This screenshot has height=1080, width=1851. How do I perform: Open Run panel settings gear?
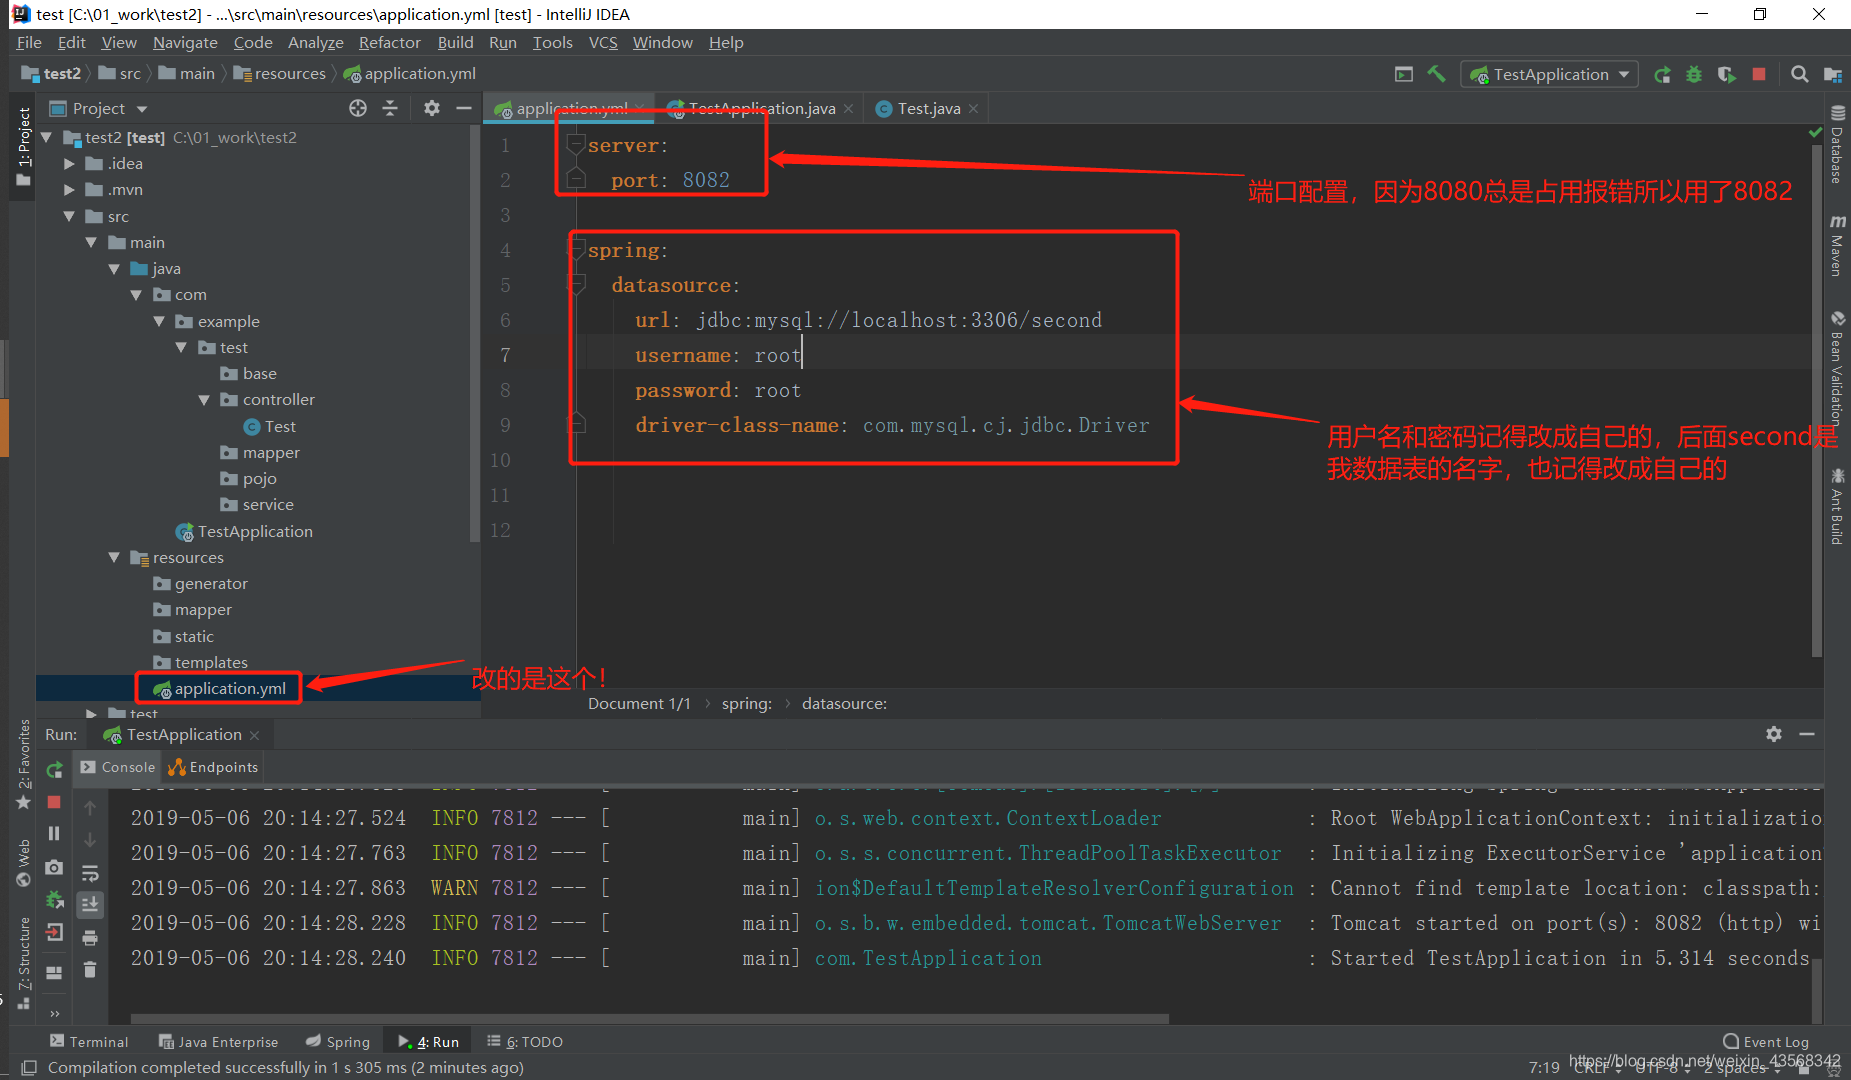1774,734
